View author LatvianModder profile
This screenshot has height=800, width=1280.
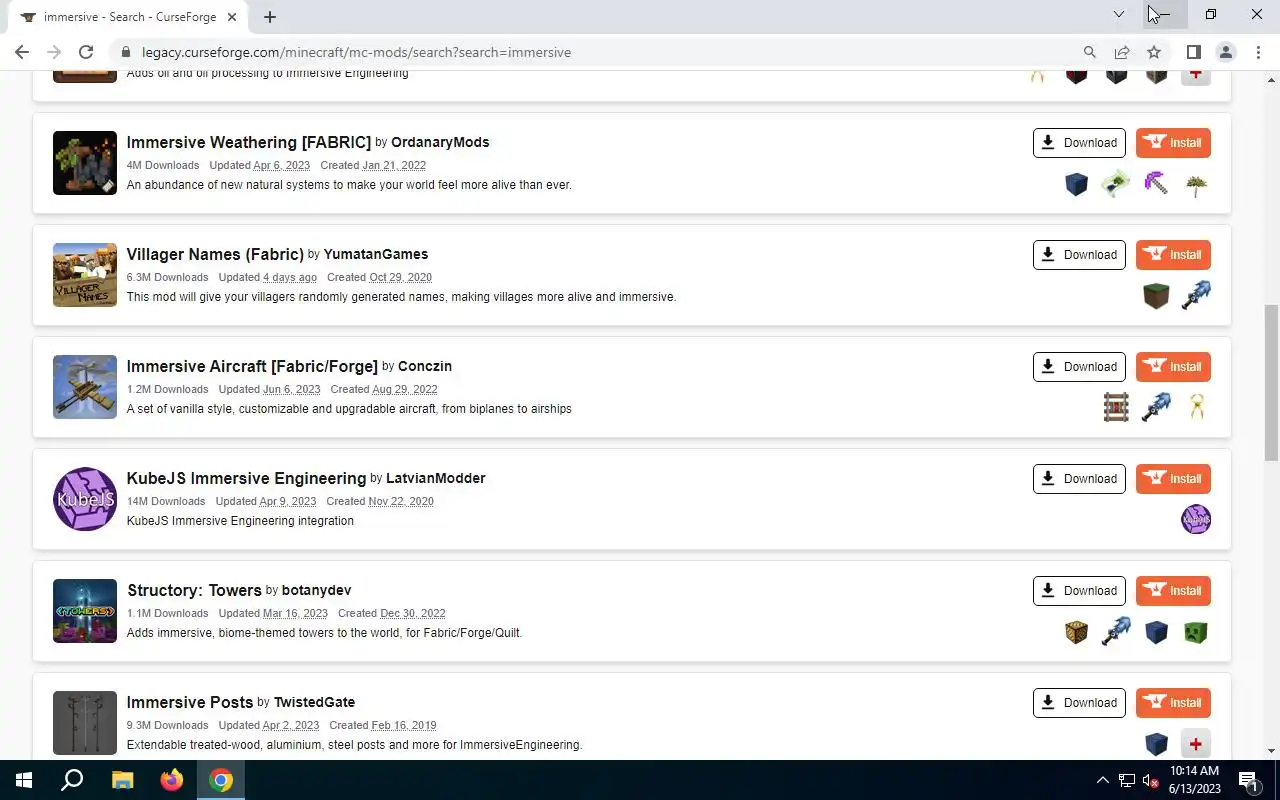tap(436, 478)
